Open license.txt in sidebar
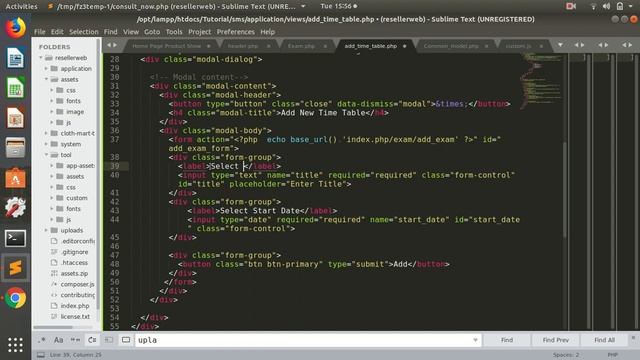 click(75, 316)
